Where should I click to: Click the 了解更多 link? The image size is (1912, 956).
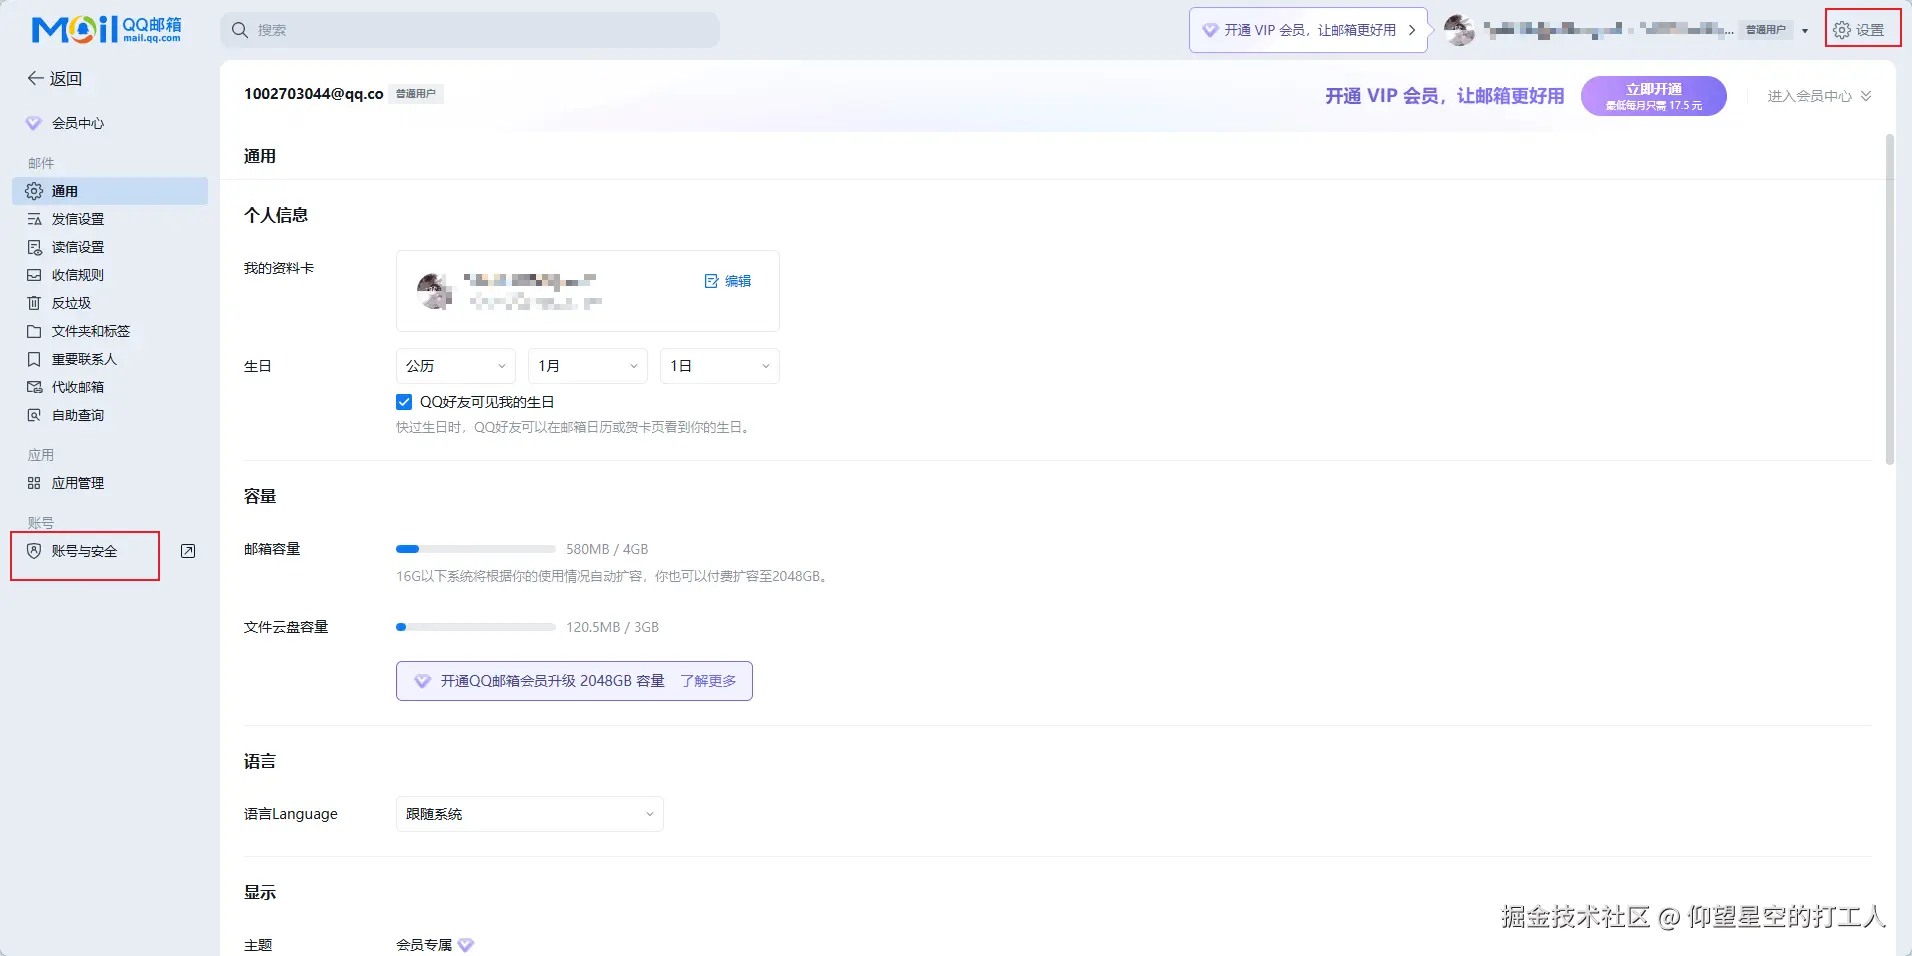(708, 681)
